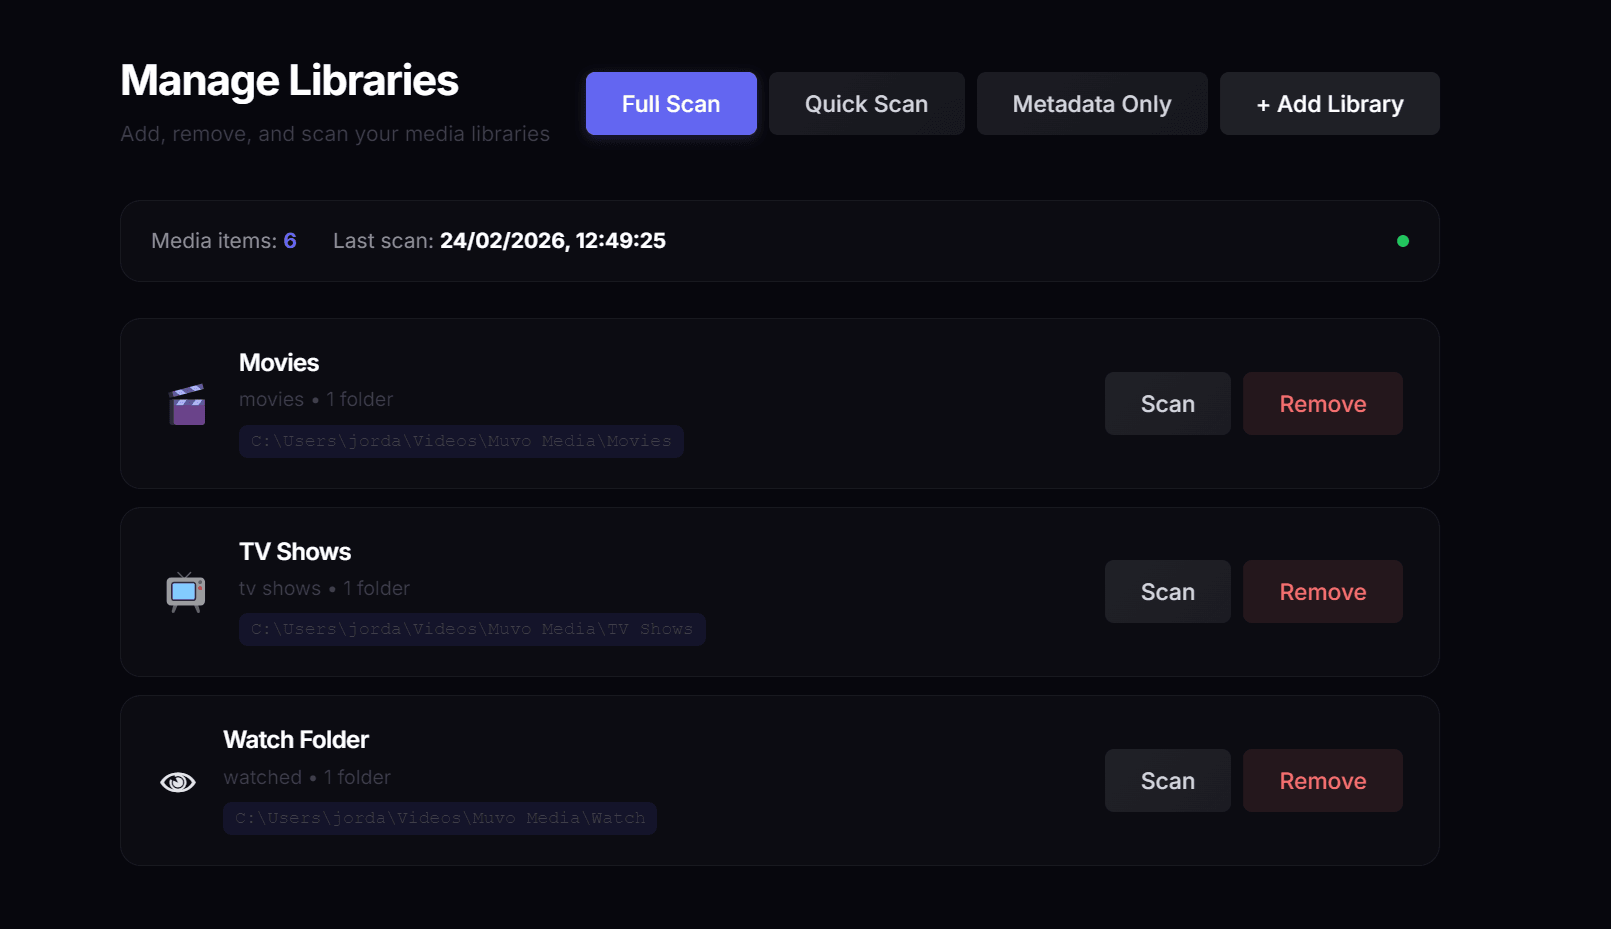Click the Watch folder path badge
1611x929 pixels.
coord(439,818)
